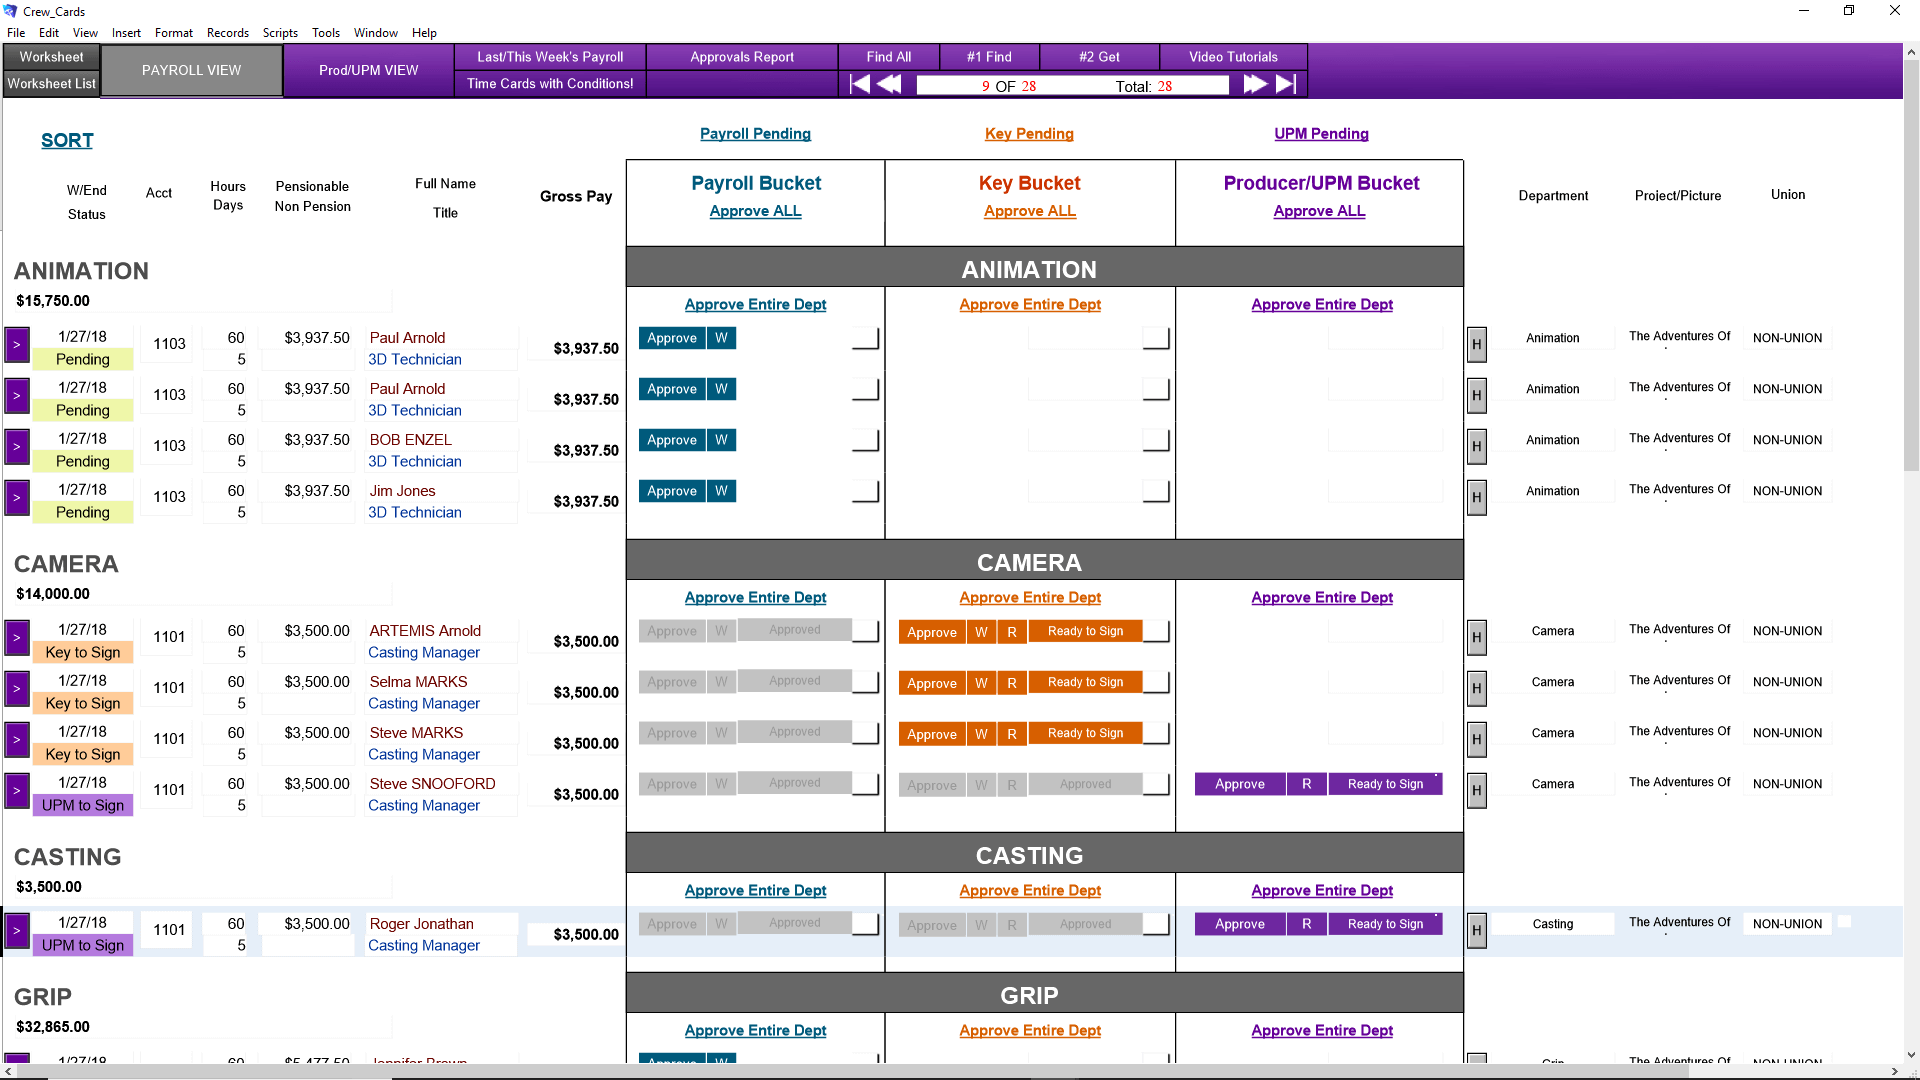Open the Video Tutorials
Screen dimensions: 1920x1080
[x=1232, y=57]
